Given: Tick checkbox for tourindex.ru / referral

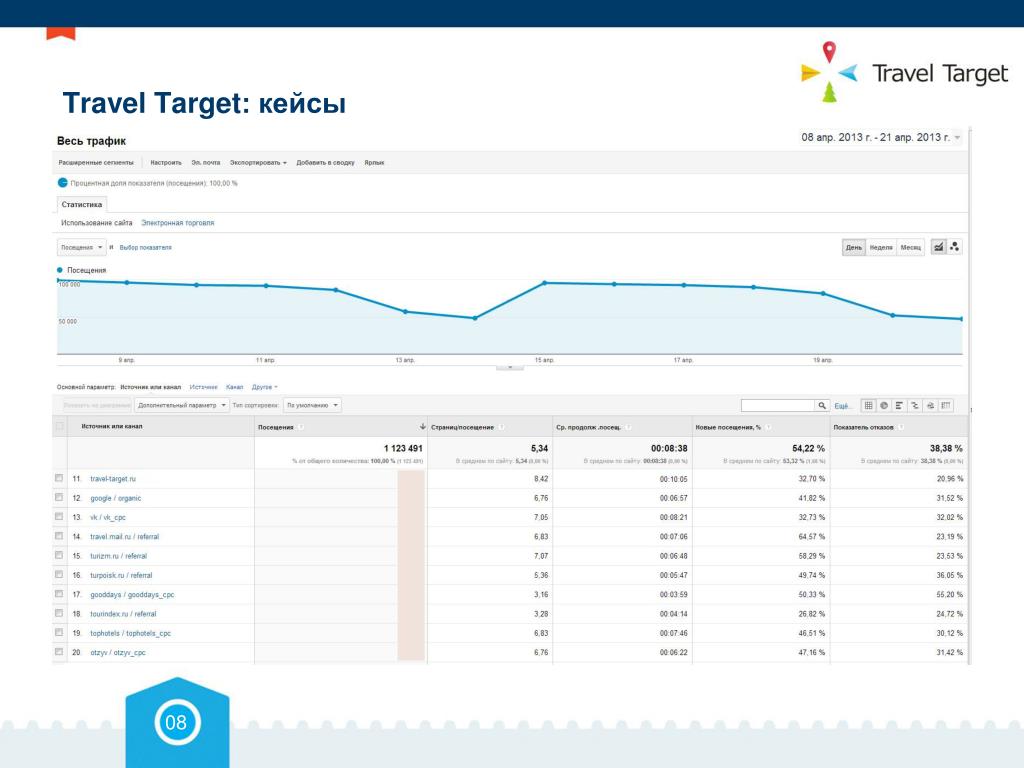Looking at the screenshot, I should [x=59, y=613].
